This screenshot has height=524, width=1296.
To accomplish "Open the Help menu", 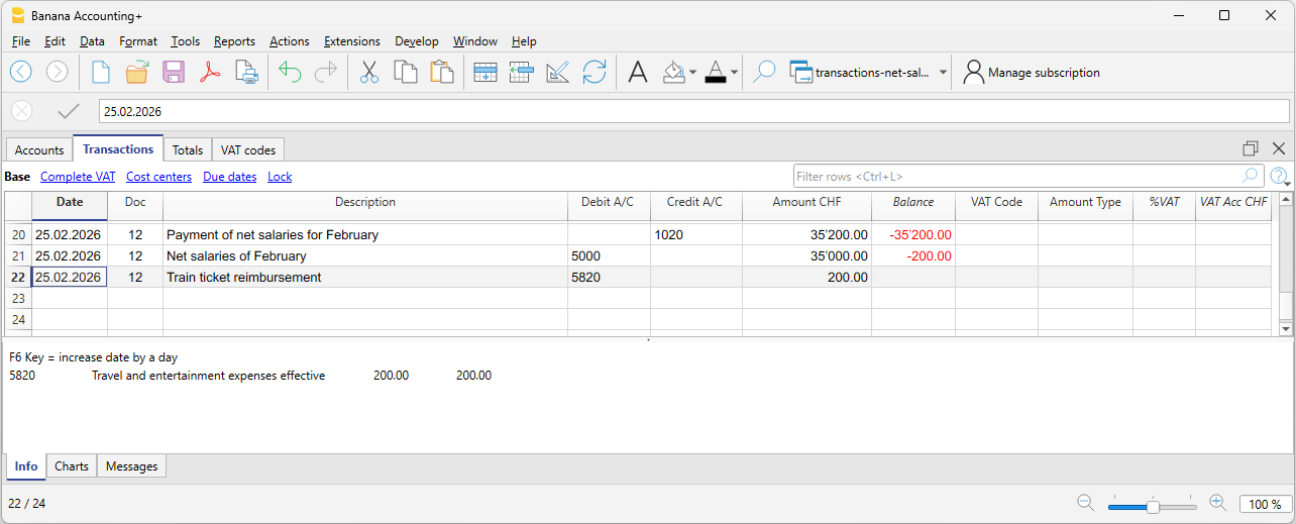I will [x=524, y=41].
